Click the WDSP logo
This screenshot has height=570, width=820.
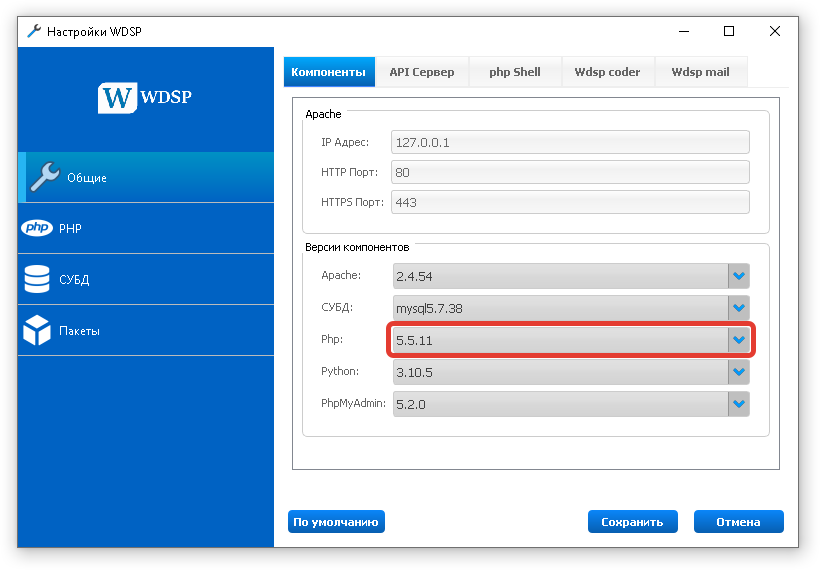point(145,97)
